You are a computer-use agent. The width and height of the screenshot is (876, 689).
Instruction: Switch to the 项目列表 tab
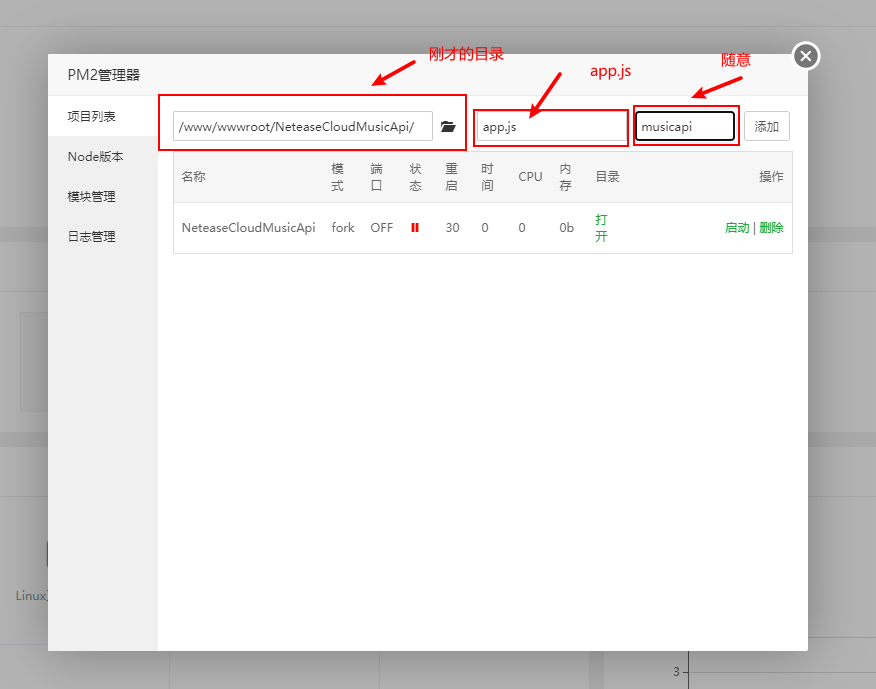[90, 116]
